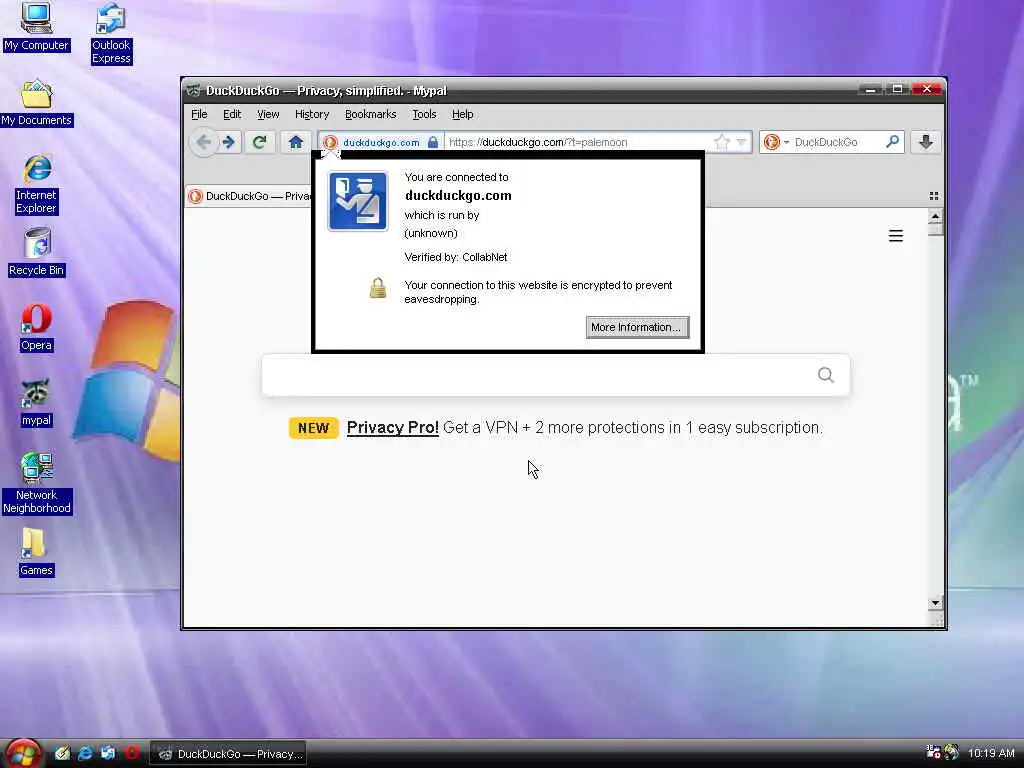Select the Games folder shortcut
The width and height of the screenshot is (1024, 768).
tap(36, 552)
